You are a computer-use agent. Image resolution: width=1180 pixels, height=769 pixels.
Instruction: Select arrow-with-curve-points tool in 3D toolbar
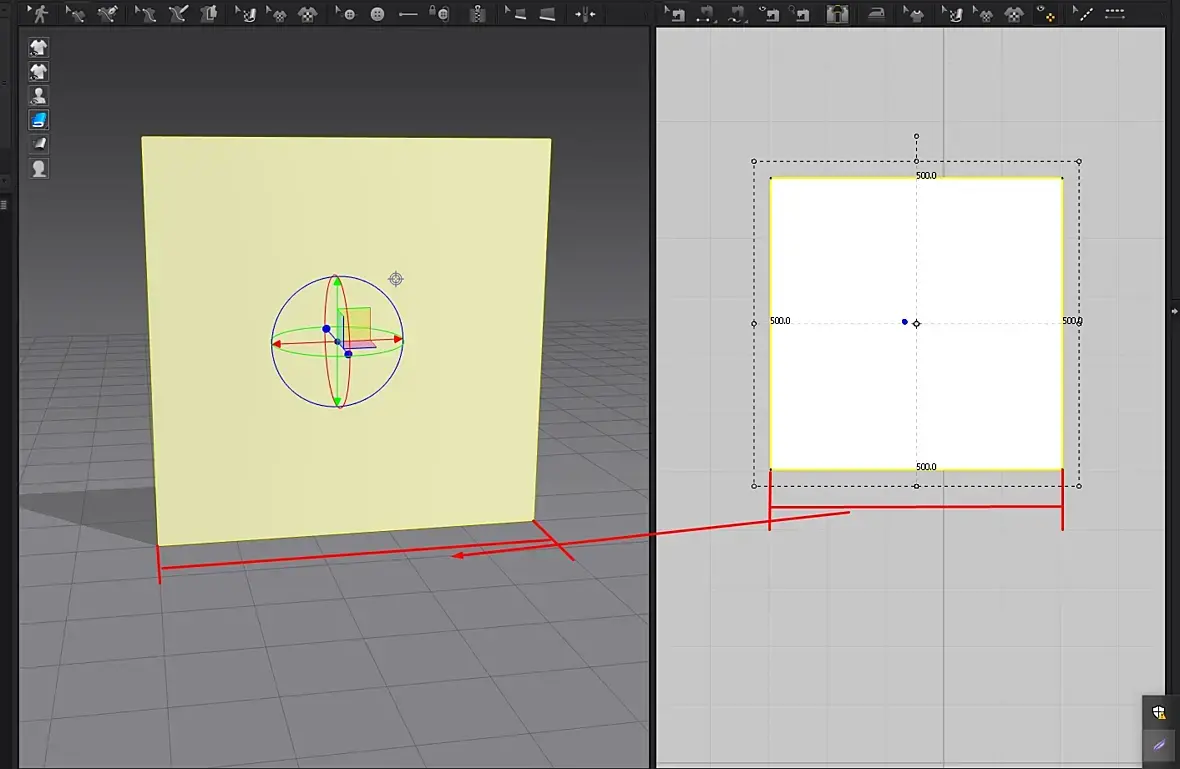(75, 14)
